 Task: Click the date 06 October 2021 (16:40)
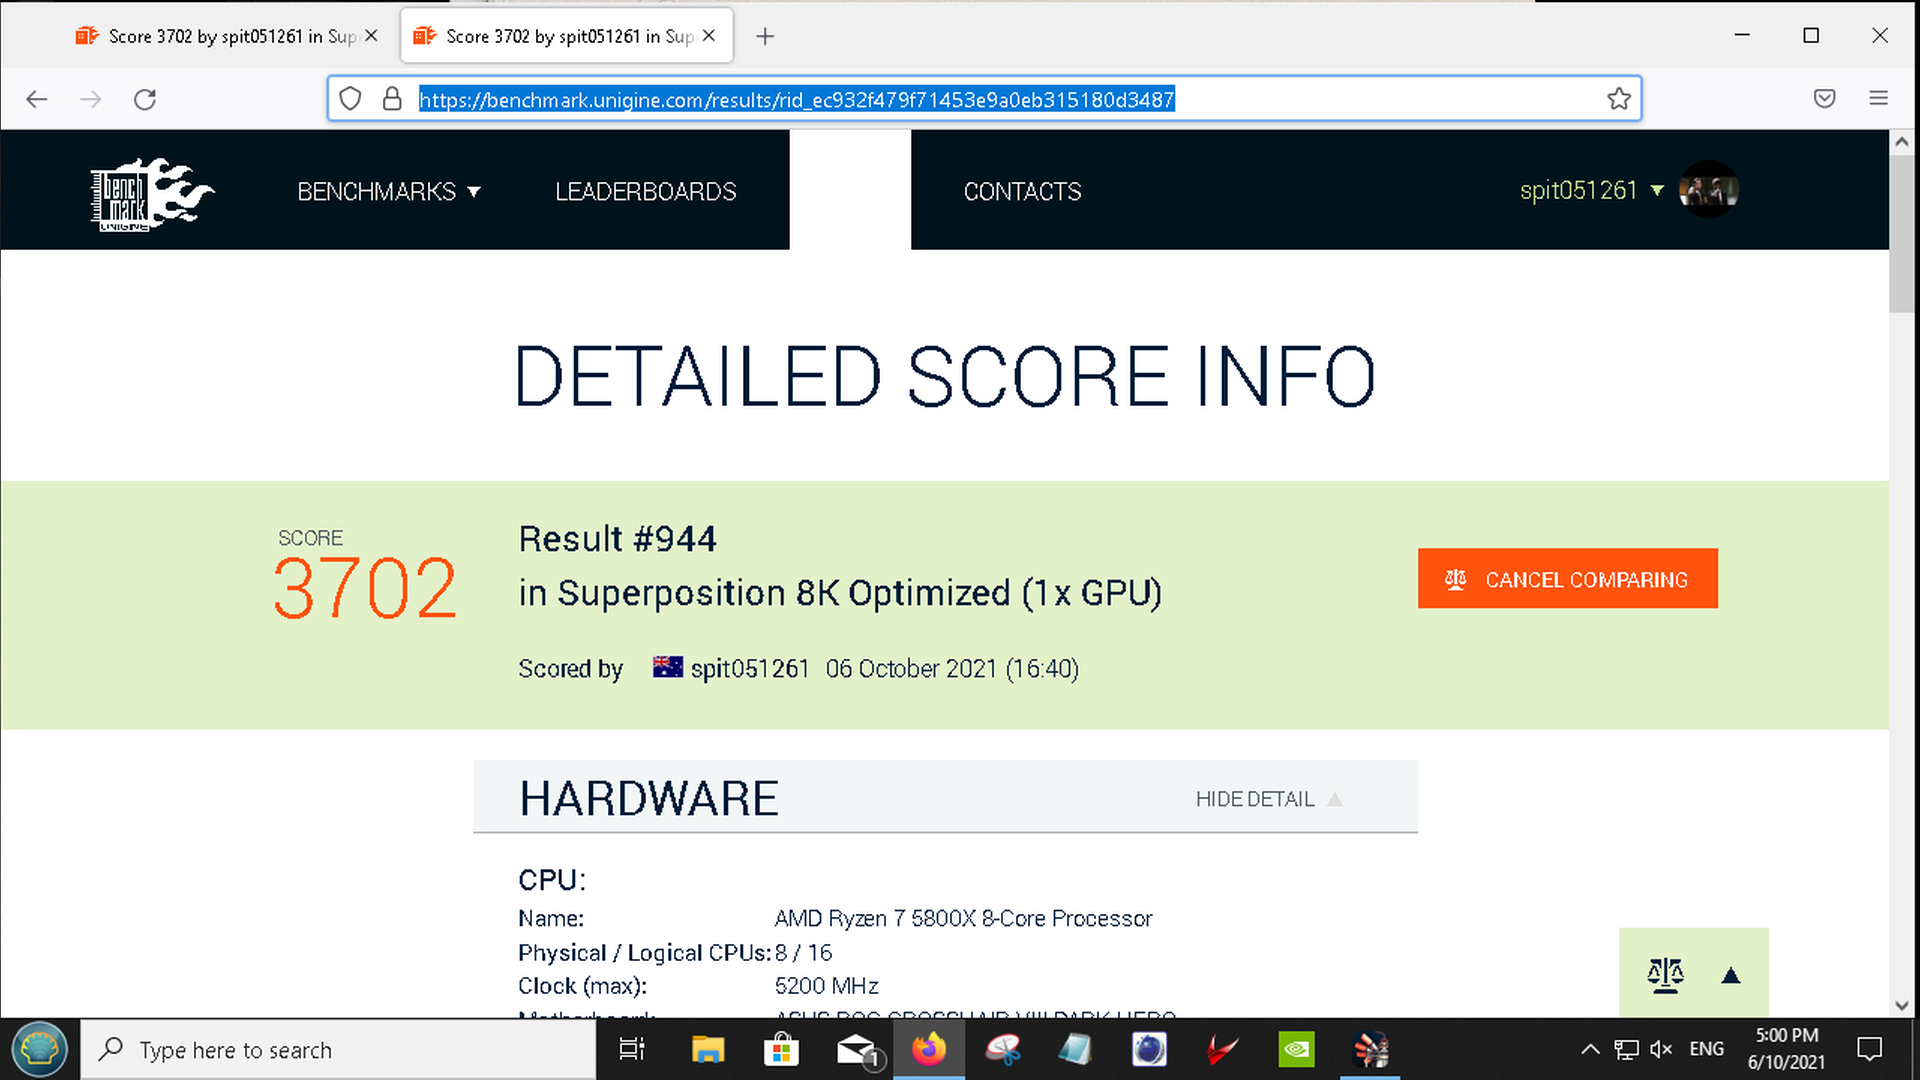(952, 668)
